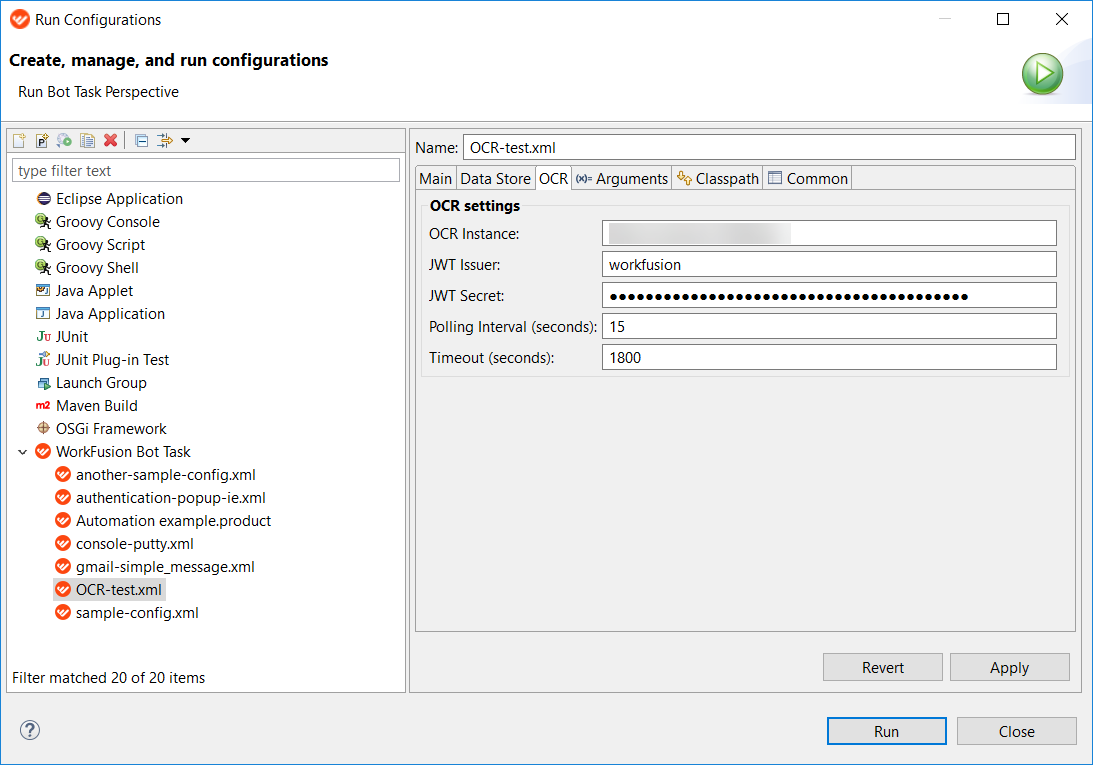Image resolution: width=1093 pixels, height=765 pixels.
Task: Click the Close button
Action: pyautogui.click(x=1016, y=731)
